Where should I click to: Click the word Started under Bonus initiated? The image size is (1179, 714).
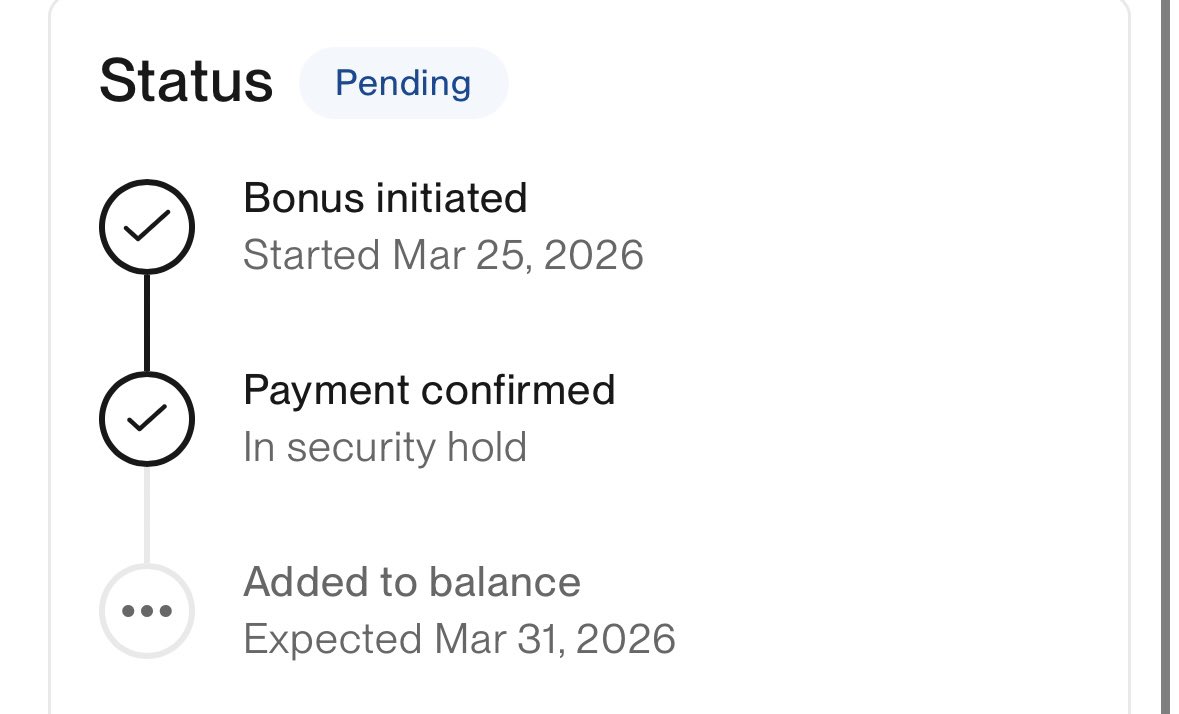click(x=311, y=255)
